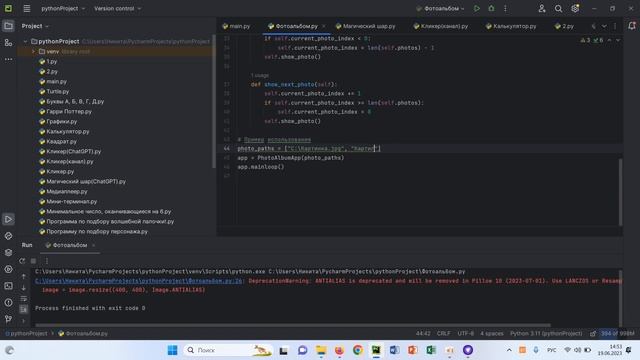Click the Windows taskbar search box
Image resolution: width=640 pixels, height=360 pixels.
227,350
